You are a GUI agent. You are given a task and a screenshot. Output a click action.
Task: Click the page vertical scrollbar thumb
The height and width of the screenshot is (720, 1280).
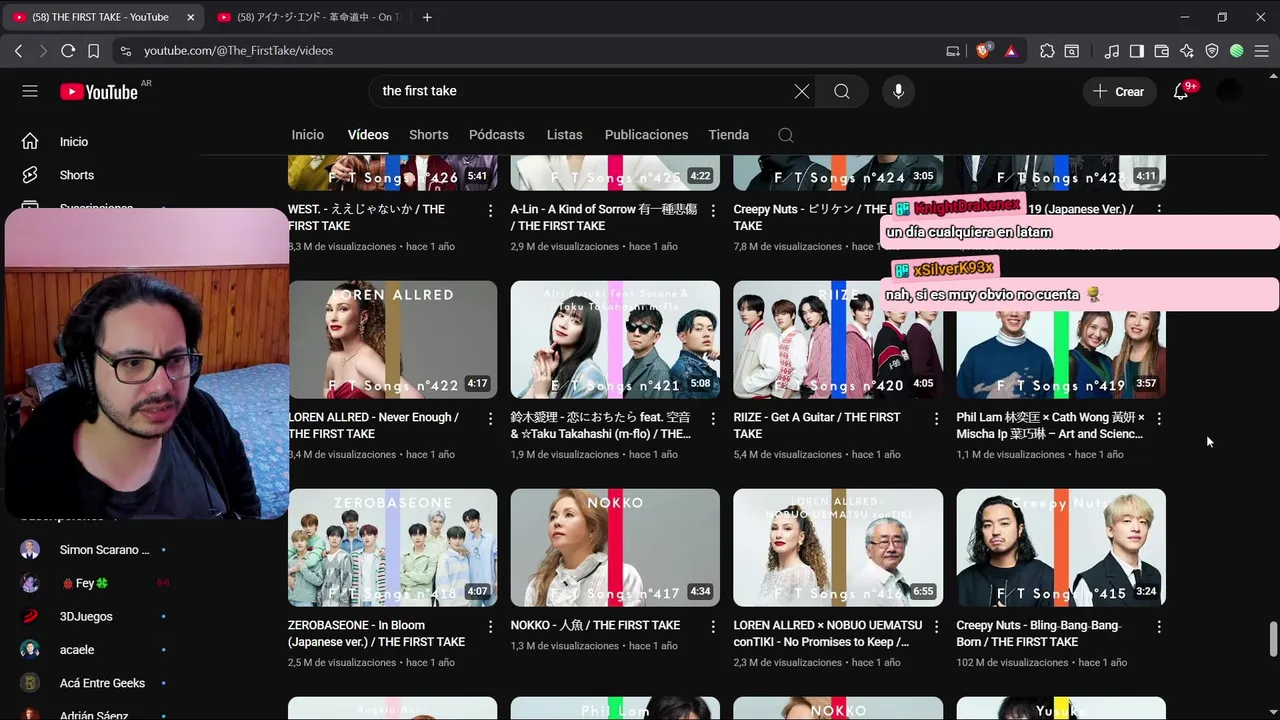click(x=1273, y=639)
